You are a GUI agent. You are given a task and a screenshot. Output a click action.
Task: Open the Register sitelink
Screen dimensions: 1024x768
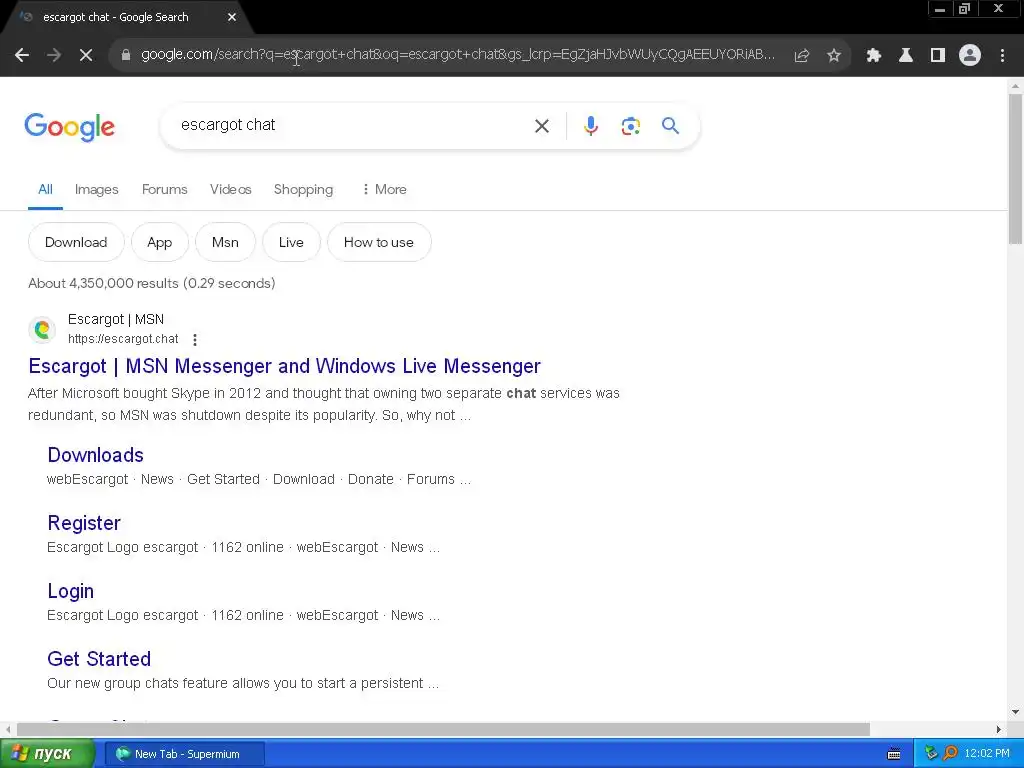point(84,523)
